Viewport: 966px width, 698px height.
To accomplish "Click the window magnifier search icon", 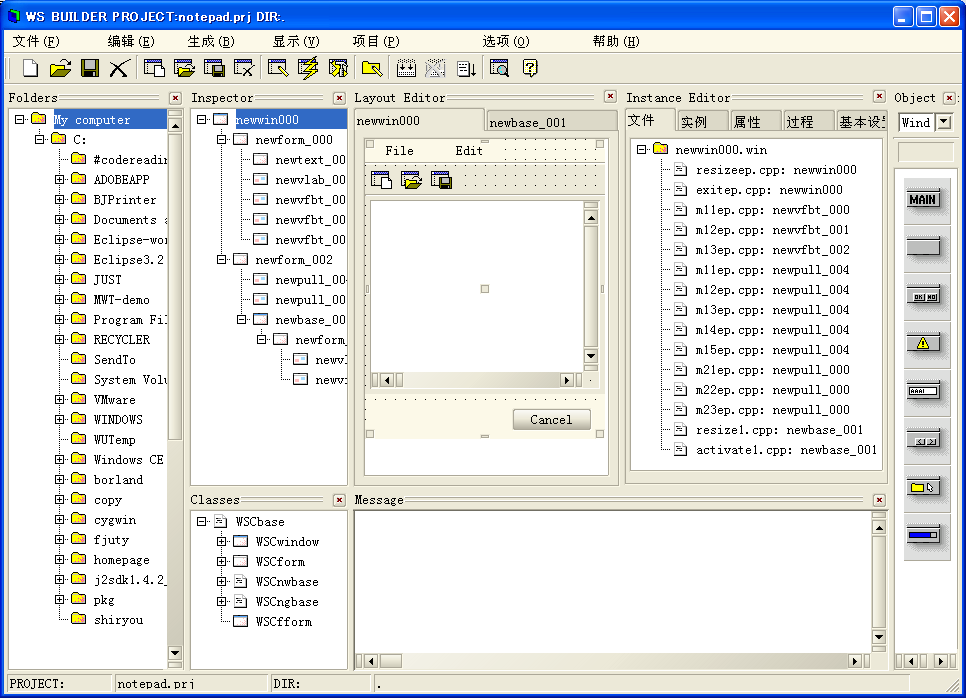I will click(x=500, y=68).
